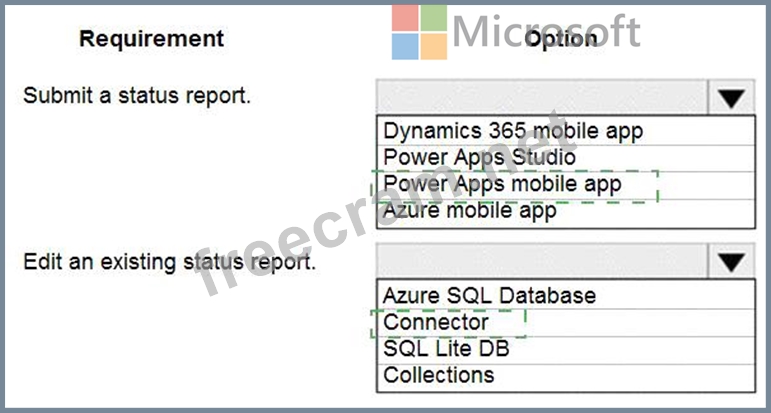Choose Collections option

(x=565, y=377)
